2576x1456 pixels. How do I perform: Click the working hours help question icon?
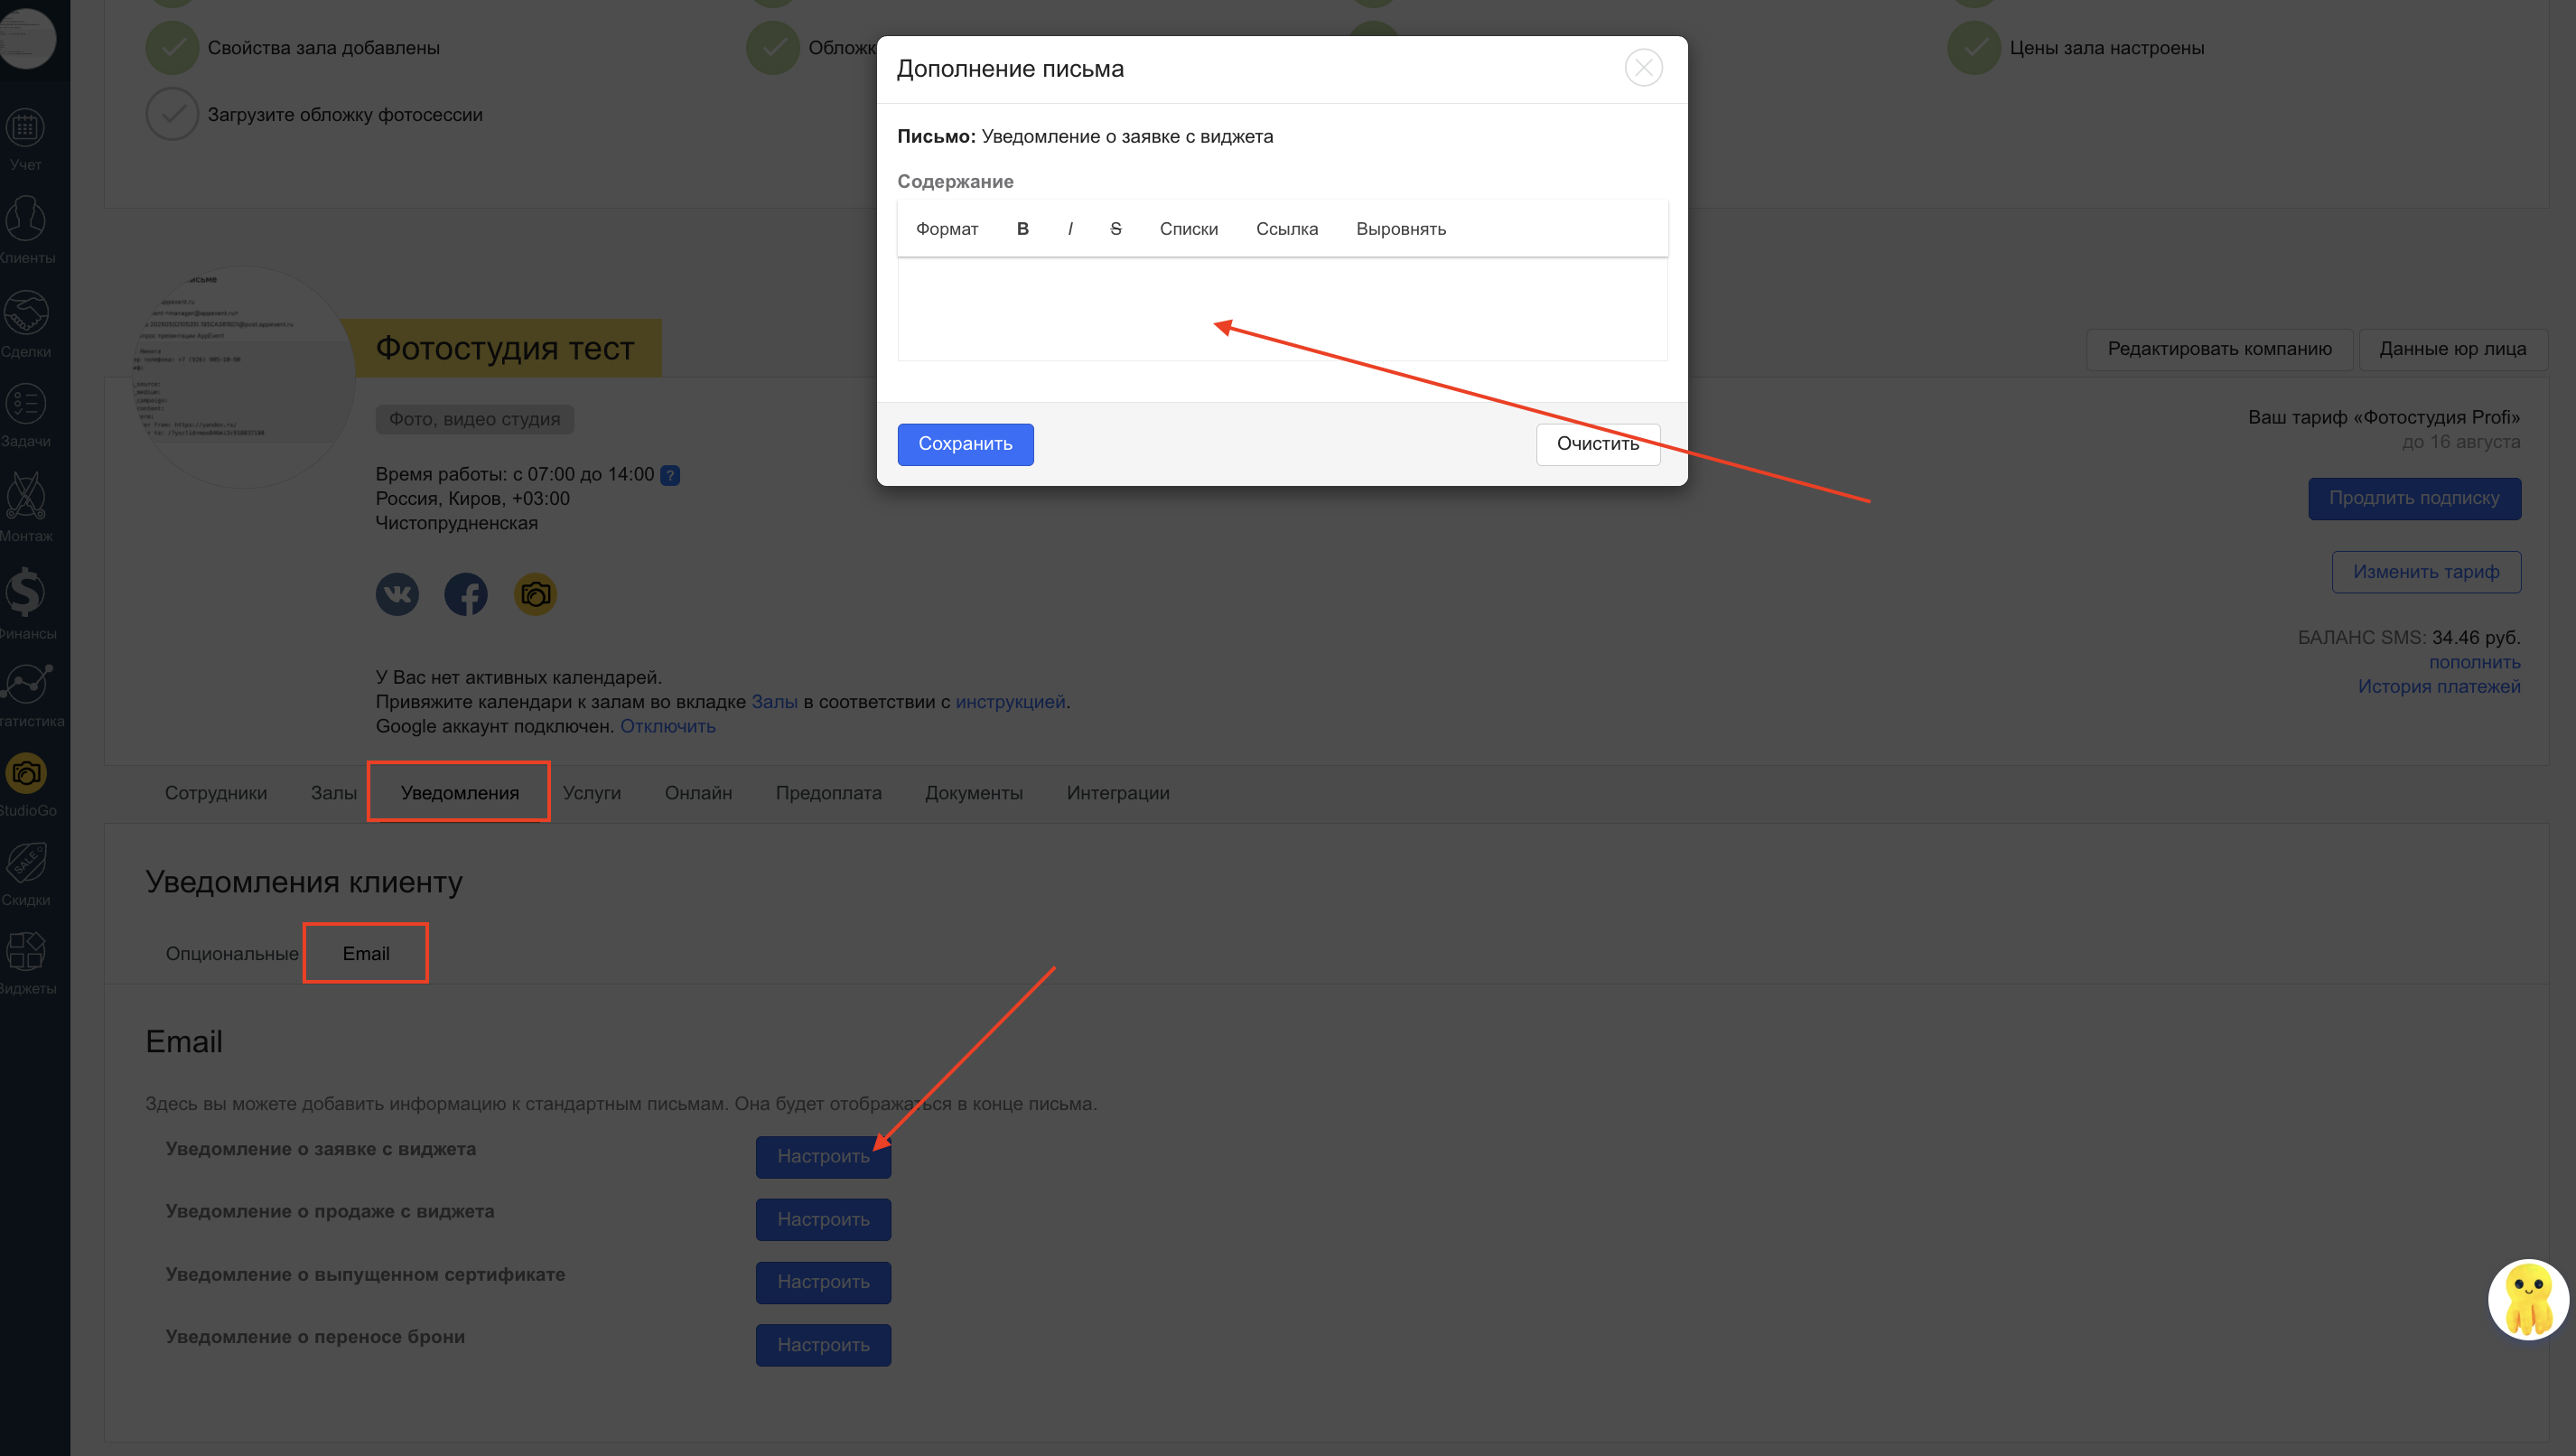click(670, 476)
